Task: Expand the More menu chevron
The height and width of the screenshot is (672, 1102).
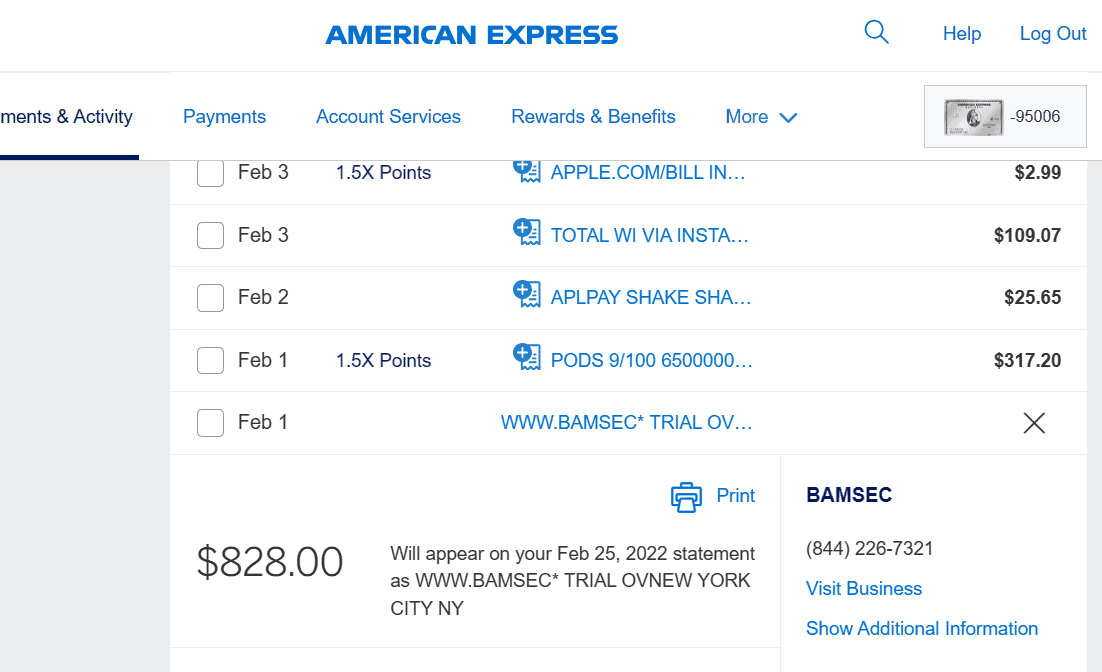Action: [789, 117]
